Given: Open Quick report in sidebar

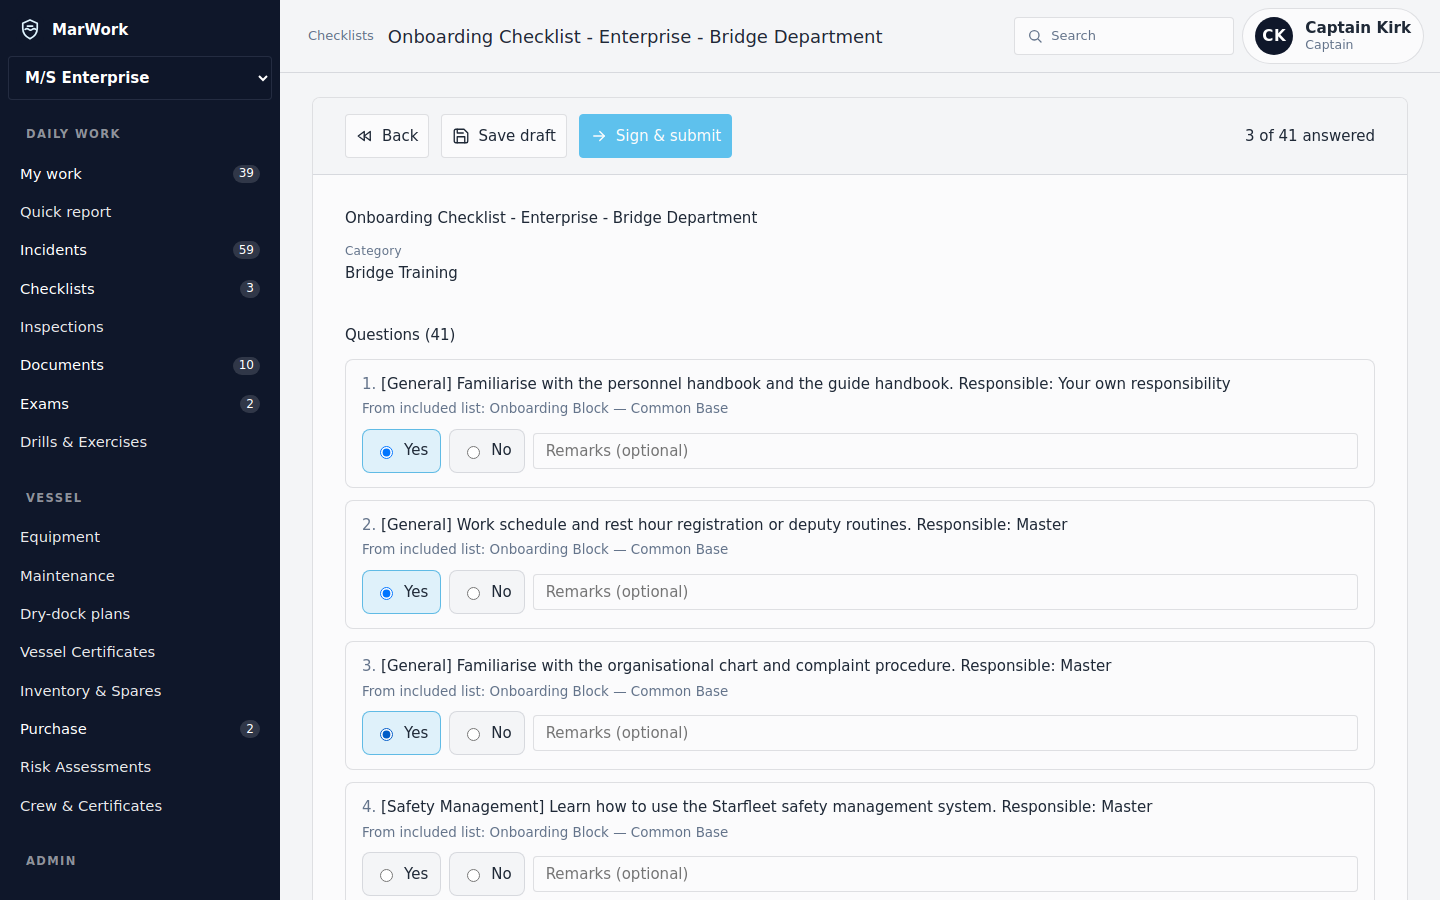Looking at the screenshot, I should [x=140, y=212].
